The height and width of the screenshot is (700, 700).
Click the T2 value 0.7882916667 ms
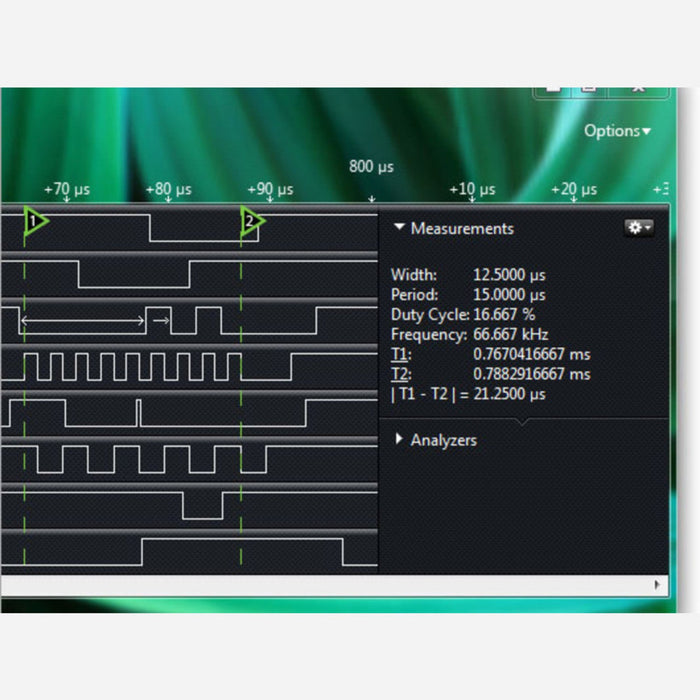coord(532,374)
